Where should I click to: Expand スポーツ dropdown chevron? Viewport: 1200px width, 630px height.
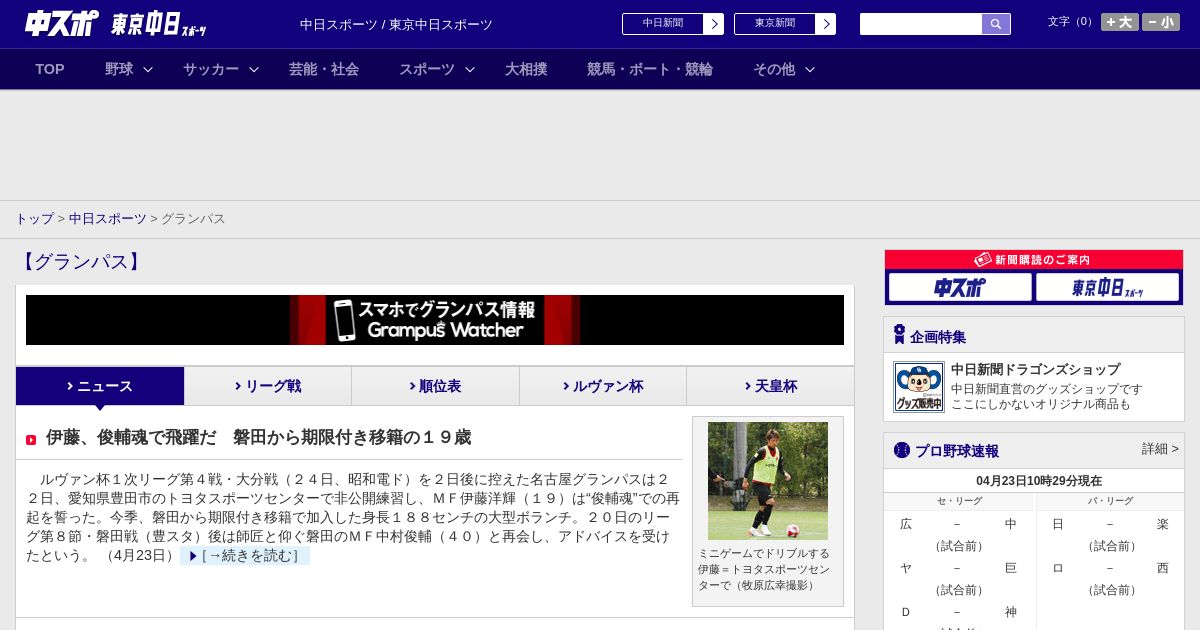(x=470, y=69)
